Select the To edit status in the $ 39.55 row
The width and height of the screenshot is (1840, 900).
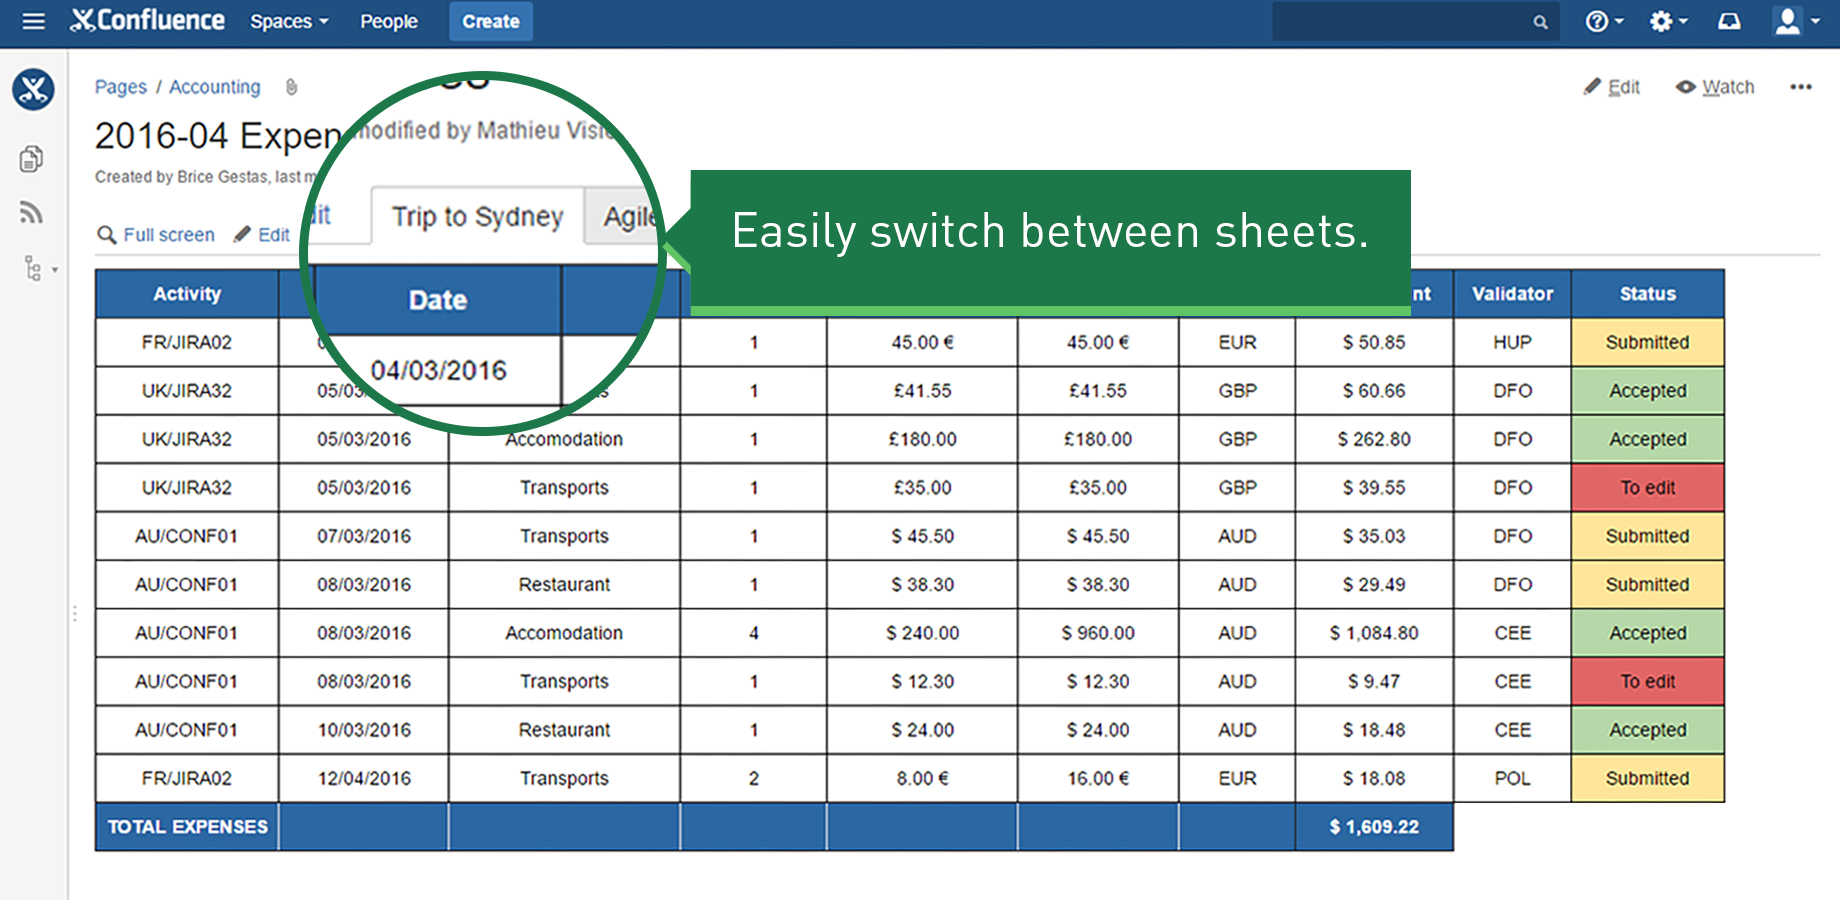click(1648, 488)
